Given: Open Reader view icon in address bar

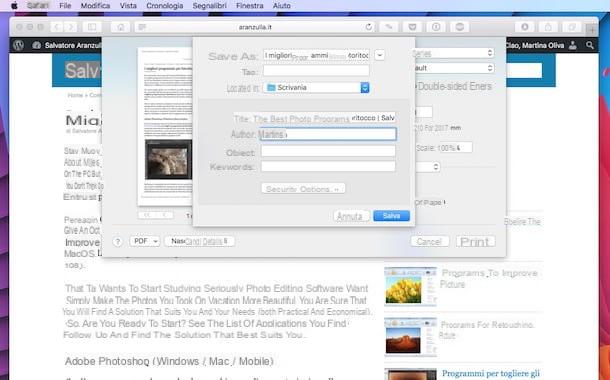Looking at the screenshot, I should coord(142,27).
